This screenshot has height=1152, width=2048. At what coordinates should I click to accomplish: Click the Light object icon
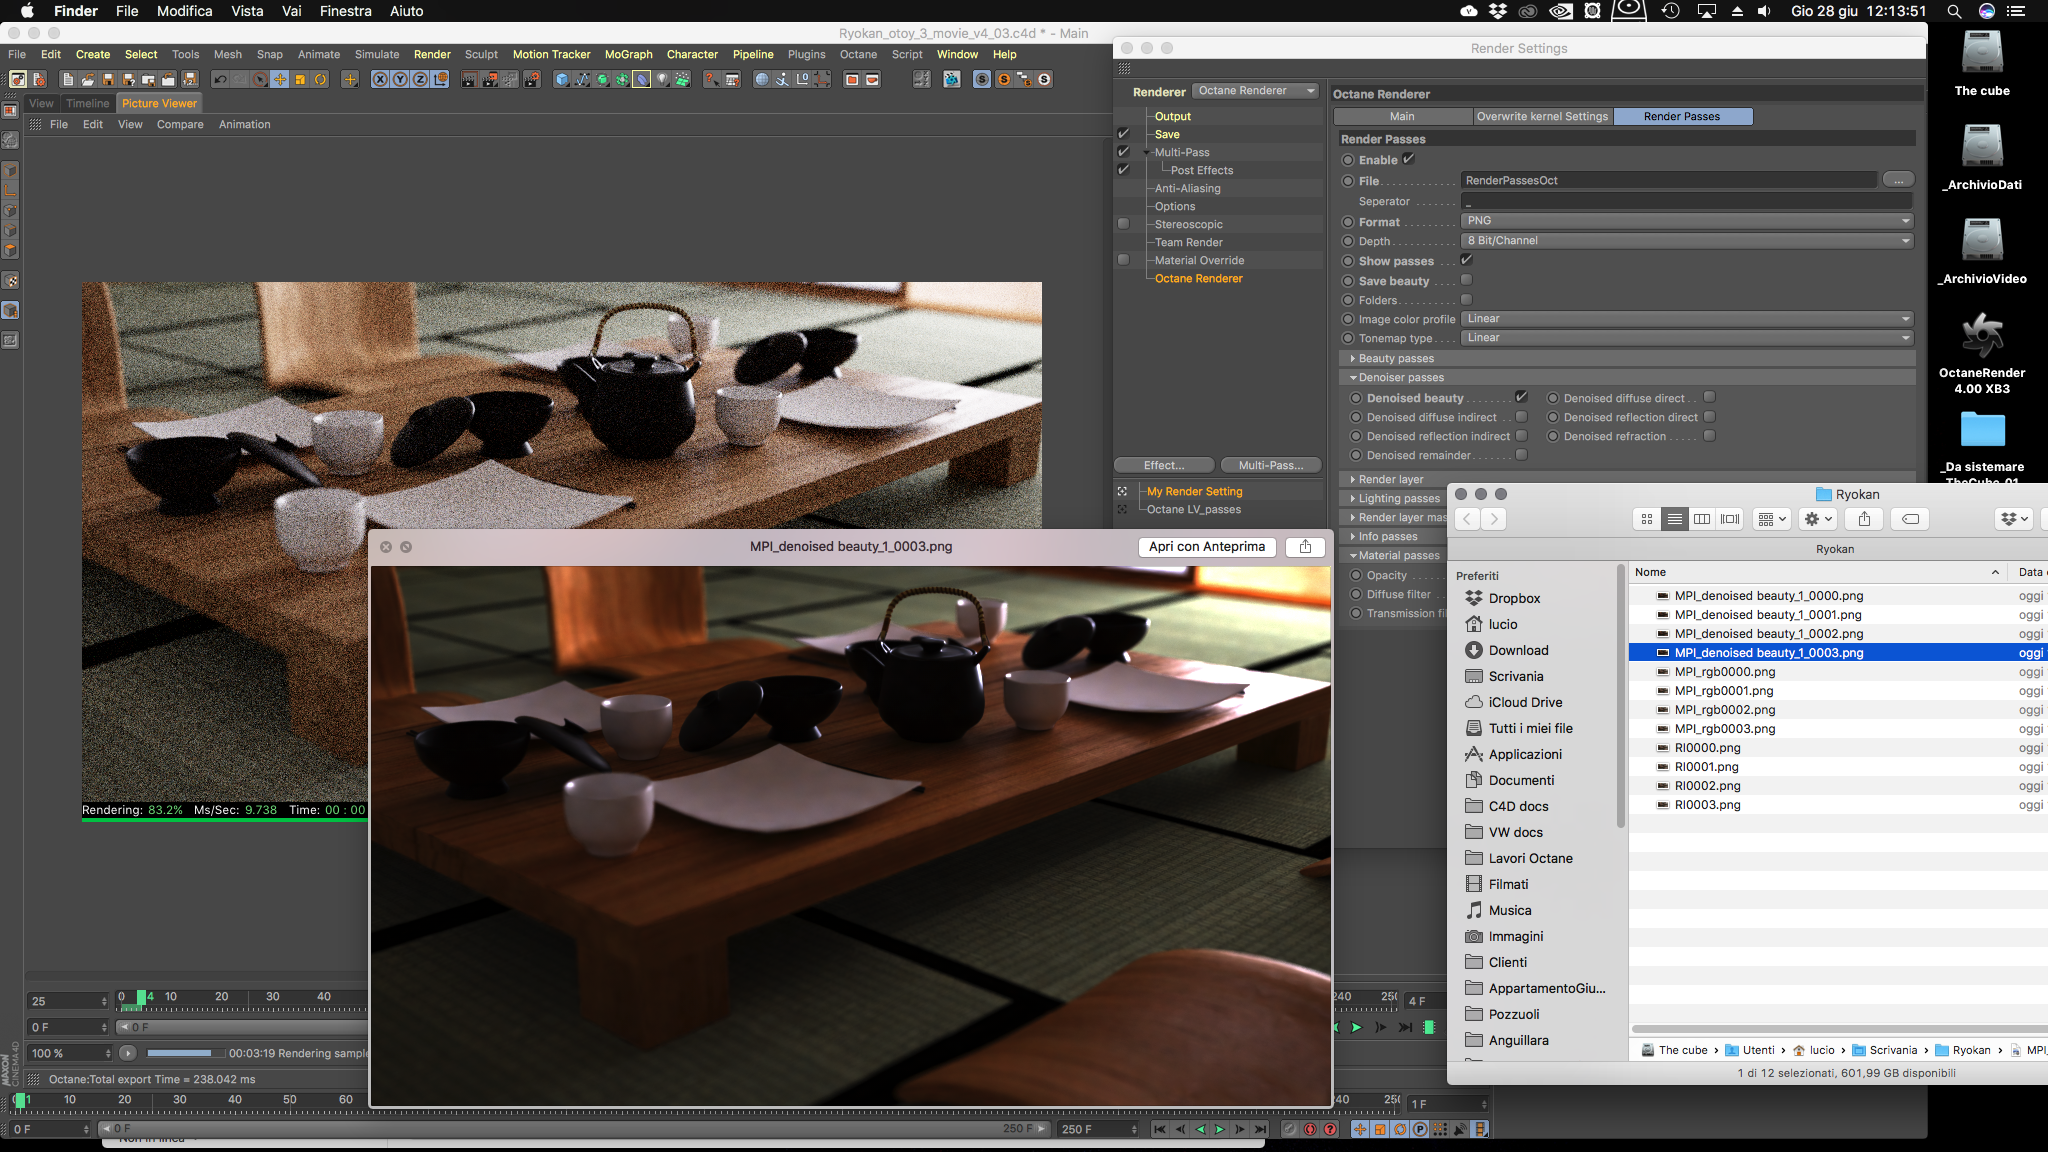pos(662,80)
